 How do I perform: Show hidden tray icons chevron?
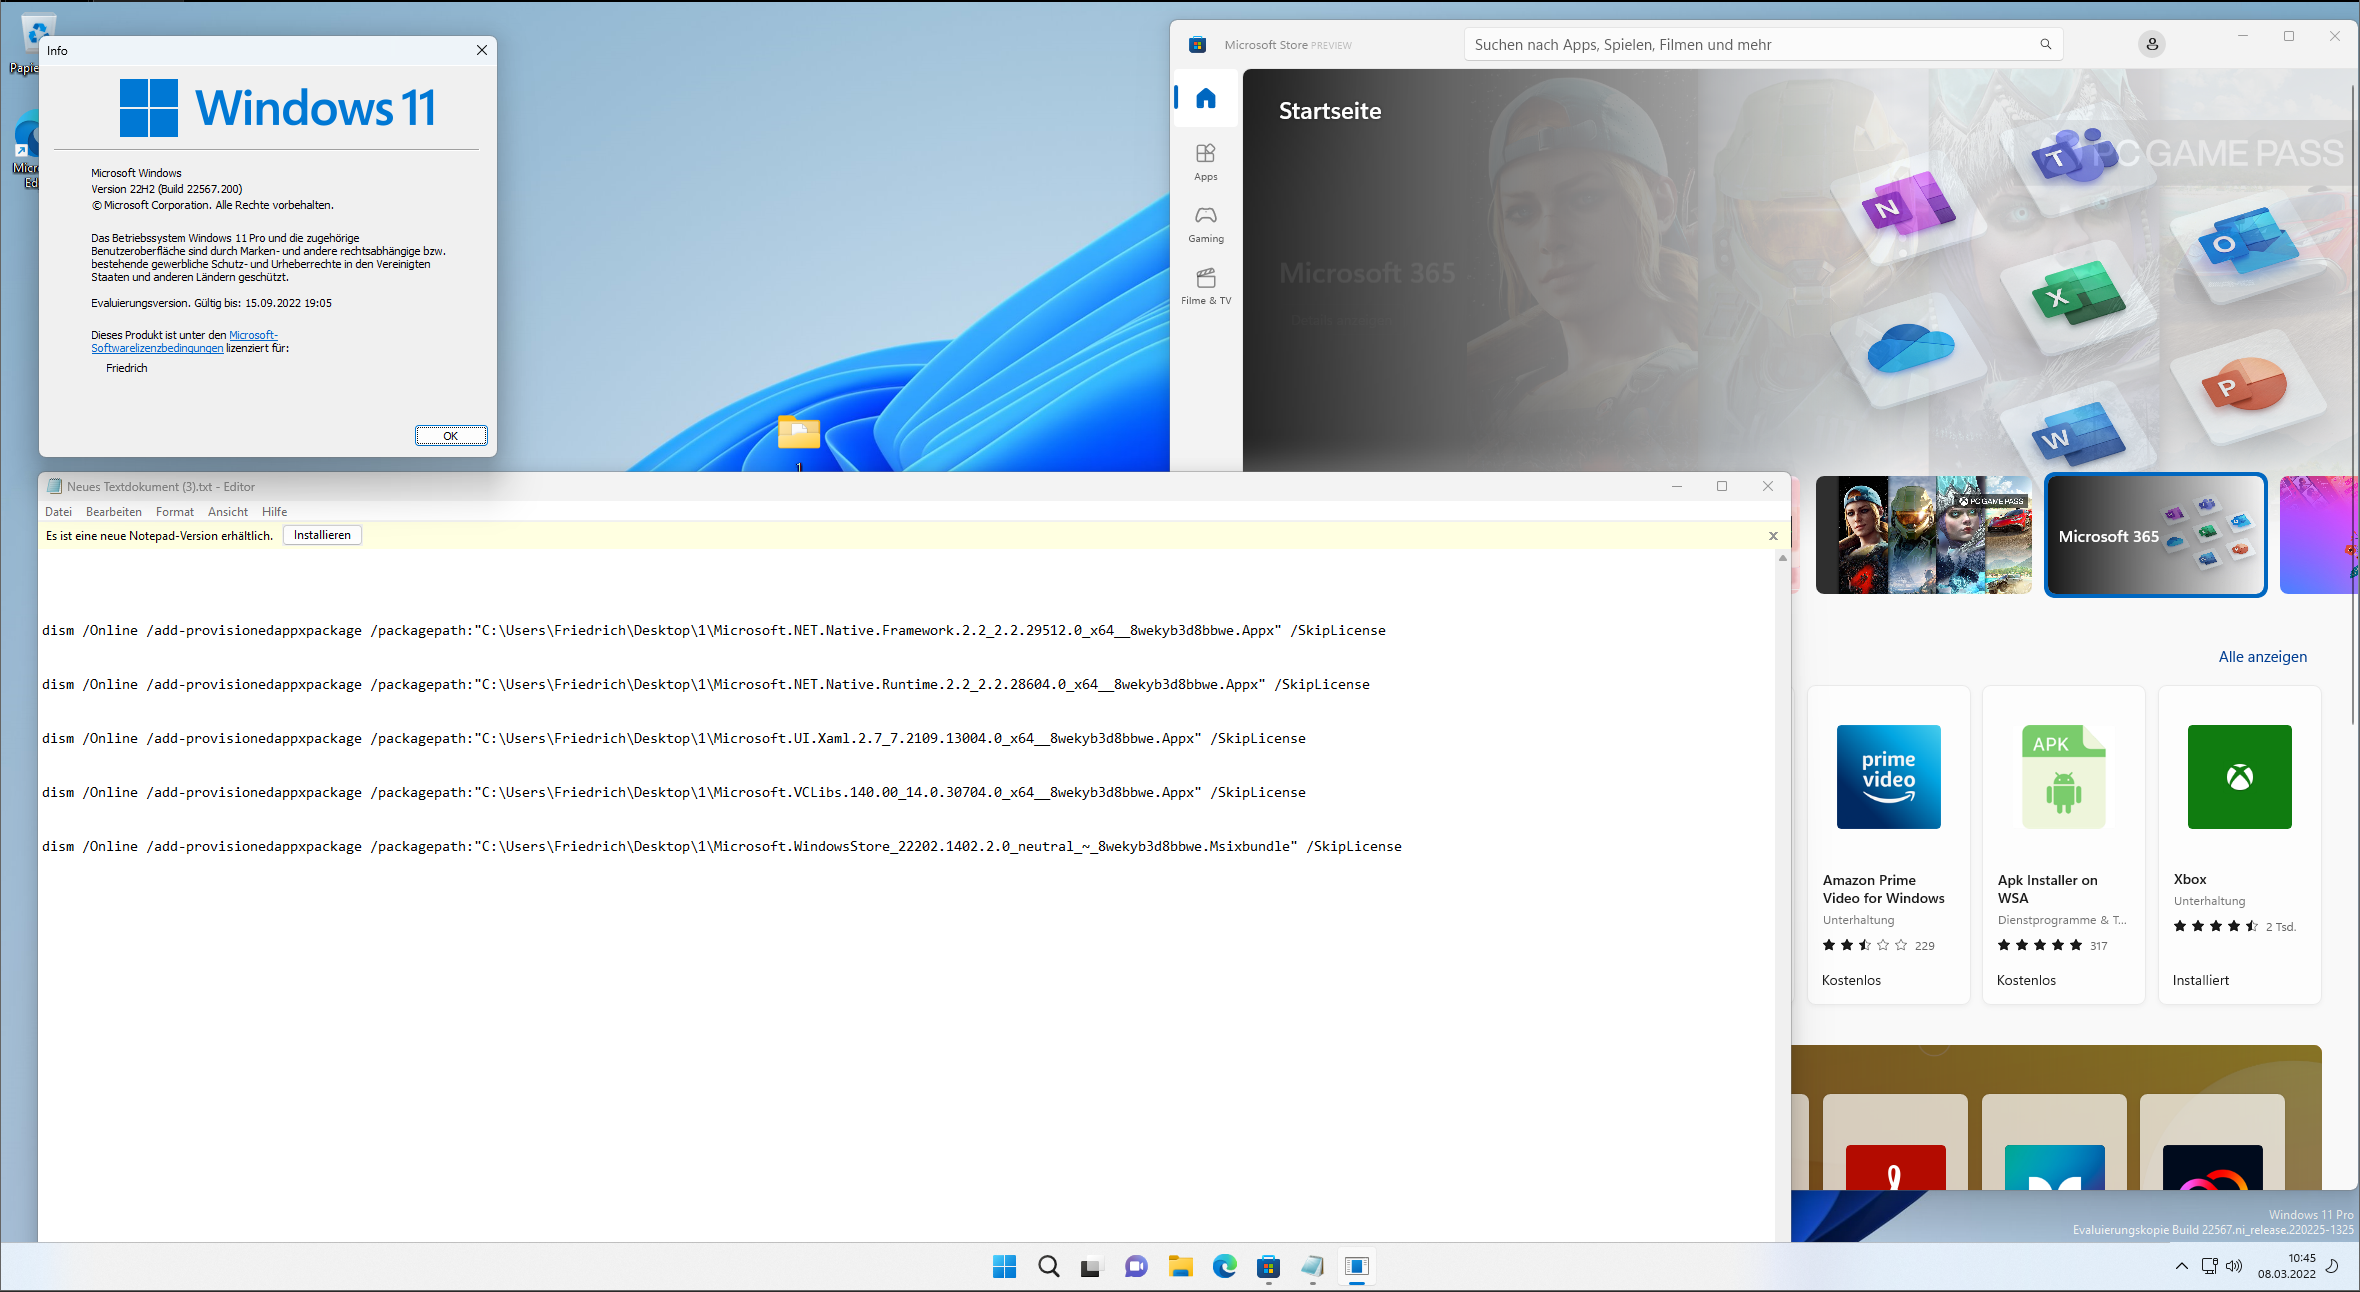click(x=2181, y=1266)
